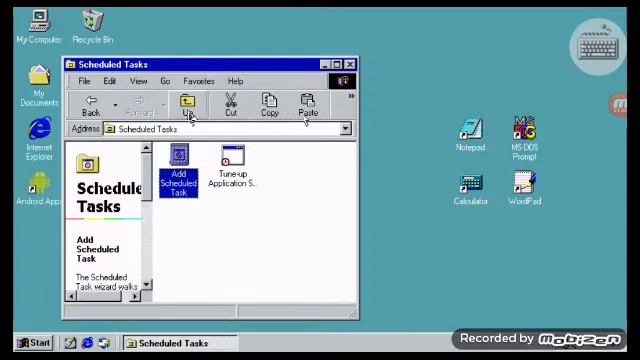Screen dimensions: 640x360
Task: Open the View menu
Action: 138,81
